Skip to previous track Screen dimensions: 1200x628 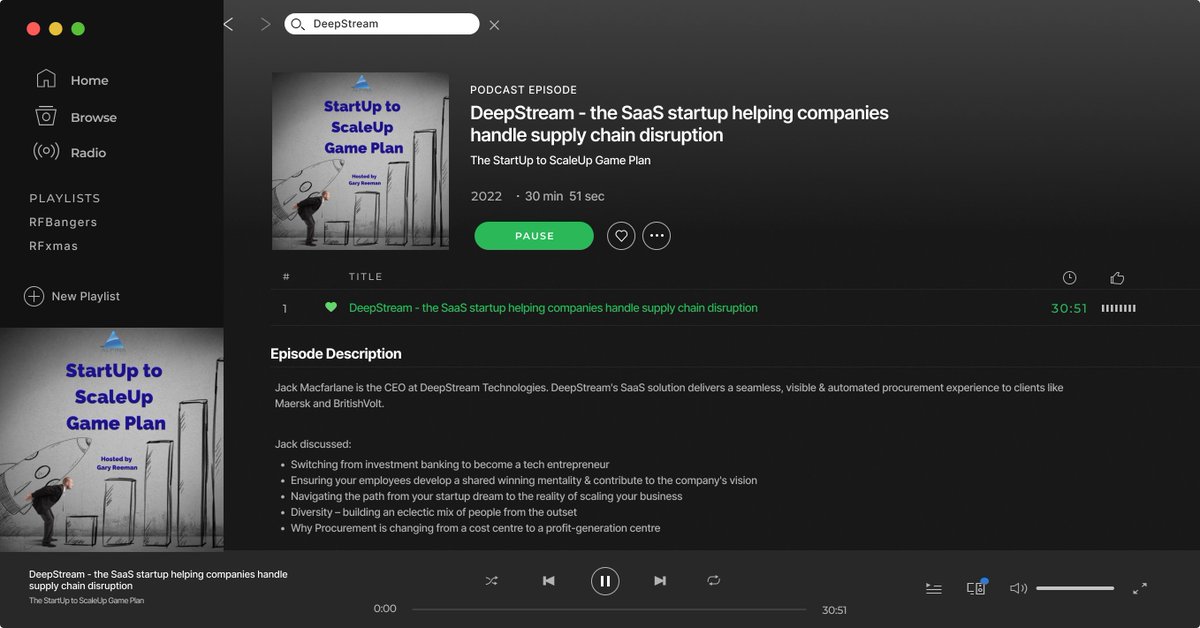(x=548, y=580)
